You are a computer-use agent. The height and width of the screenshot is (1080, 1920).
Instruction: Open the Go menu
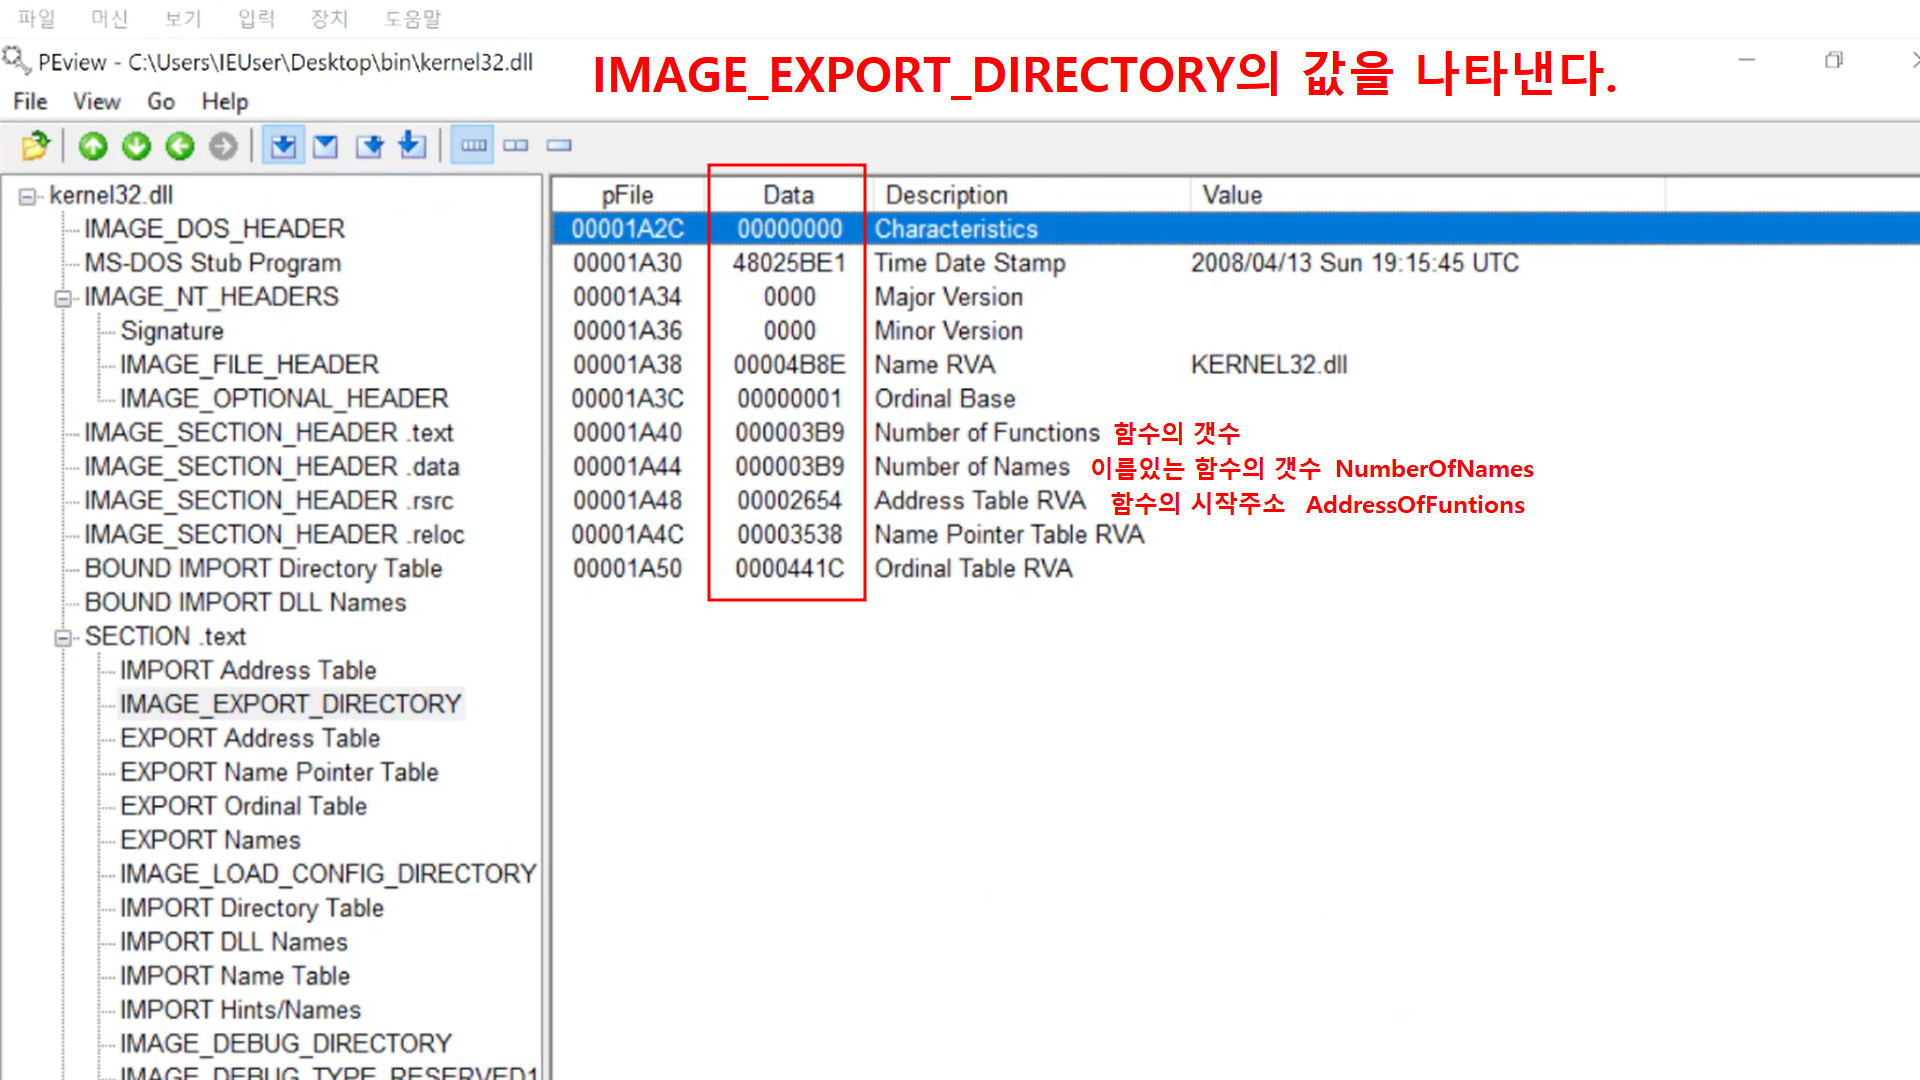(161, 101)
